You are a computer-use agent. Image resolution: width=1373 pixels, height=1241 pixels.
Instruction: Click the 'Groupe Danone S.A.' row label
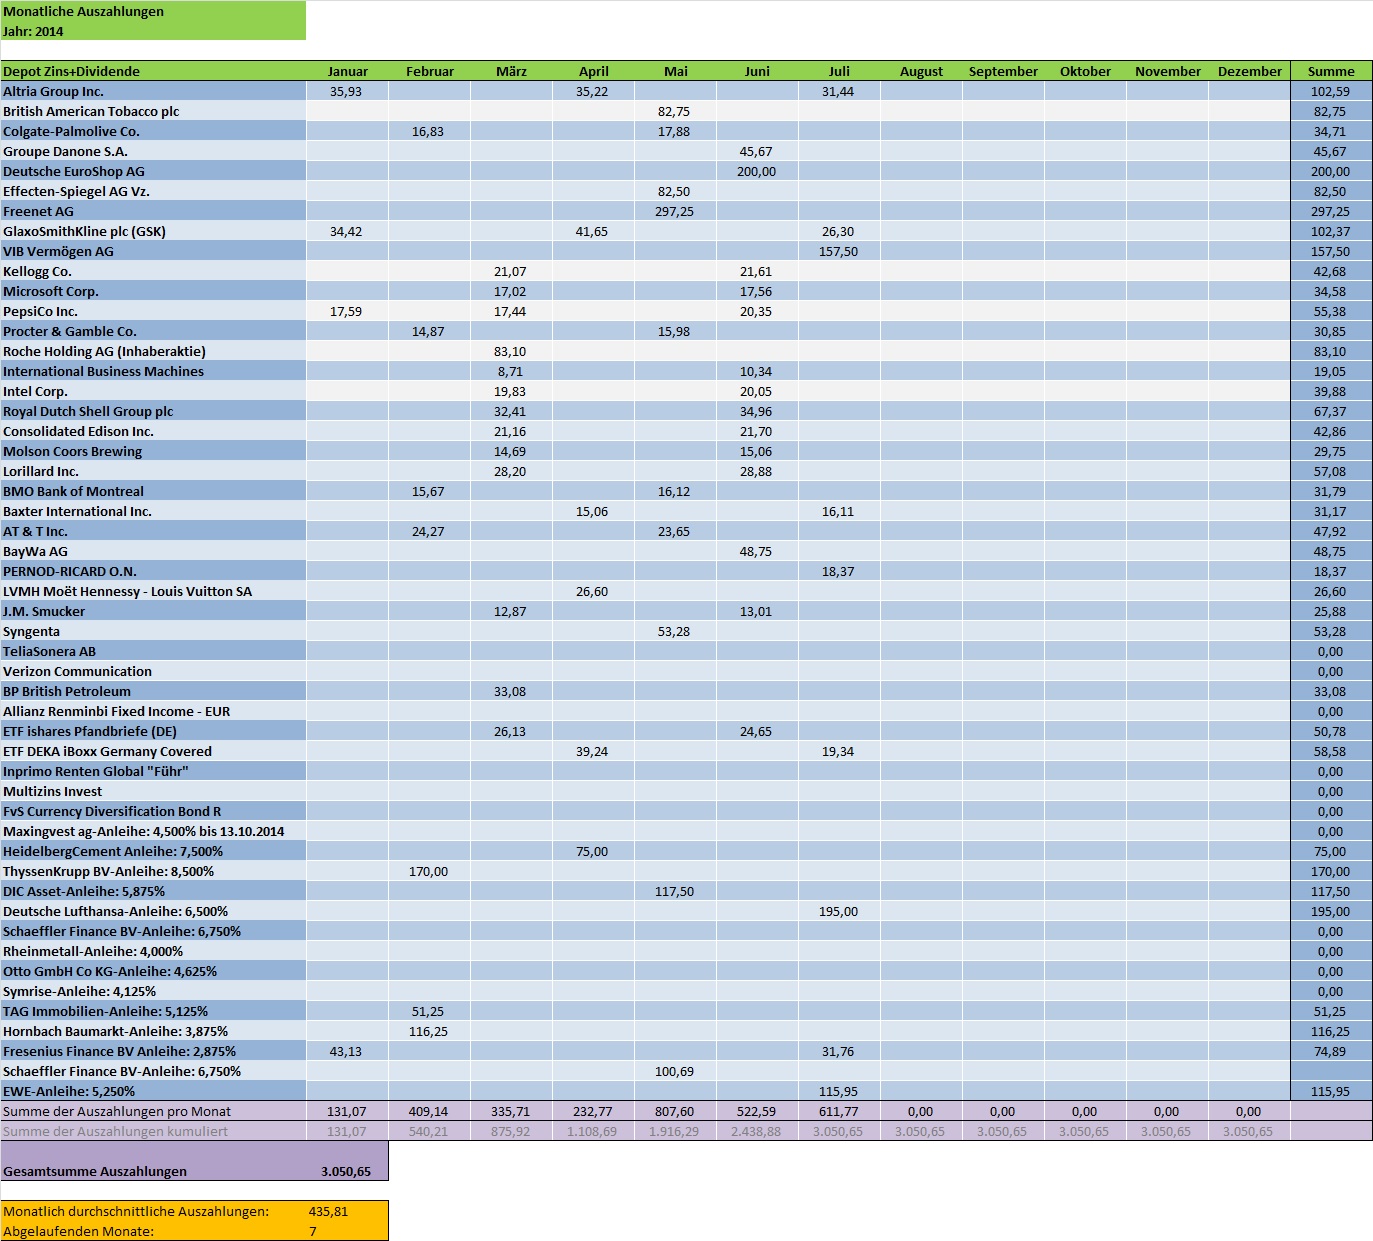pos(153,151)
